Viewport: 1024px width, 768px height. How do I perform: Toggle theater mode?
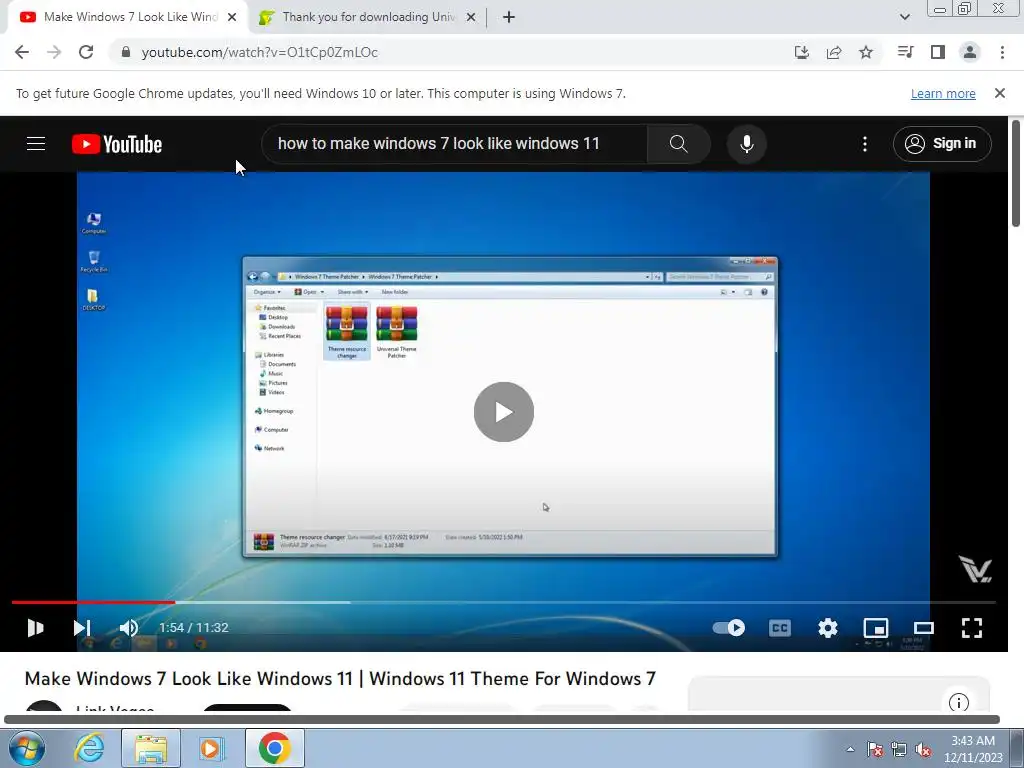(923, 628)
